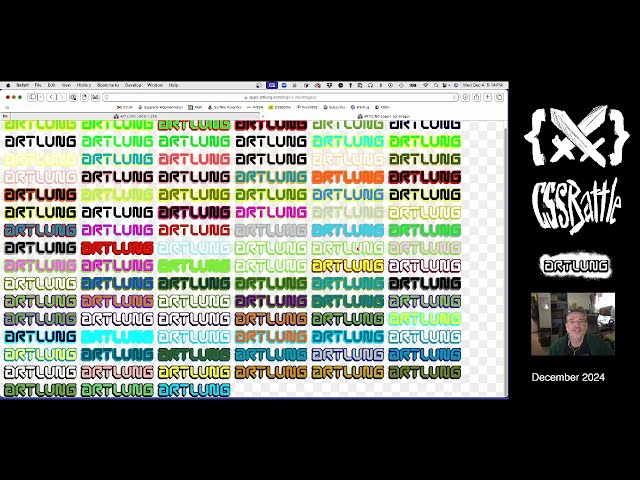Click the webcam video thumbnail
Viewport: 640px width, 480px height.
click(573, 324)
